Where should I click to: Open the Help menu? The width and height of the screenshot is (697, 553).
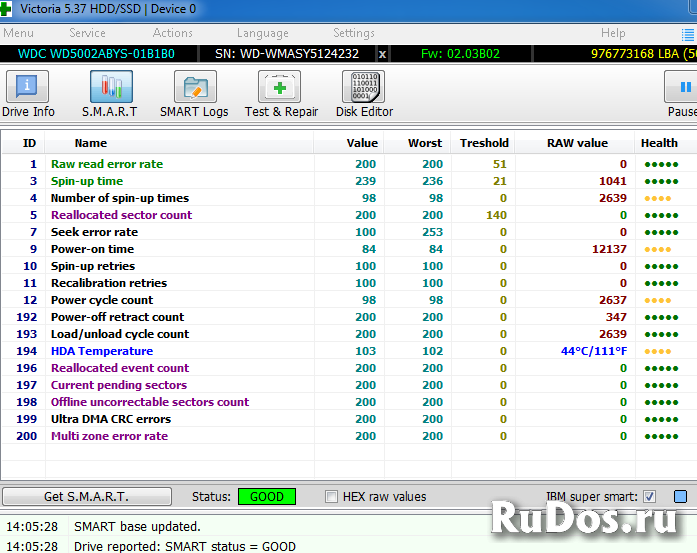click(x=613, y=33)
